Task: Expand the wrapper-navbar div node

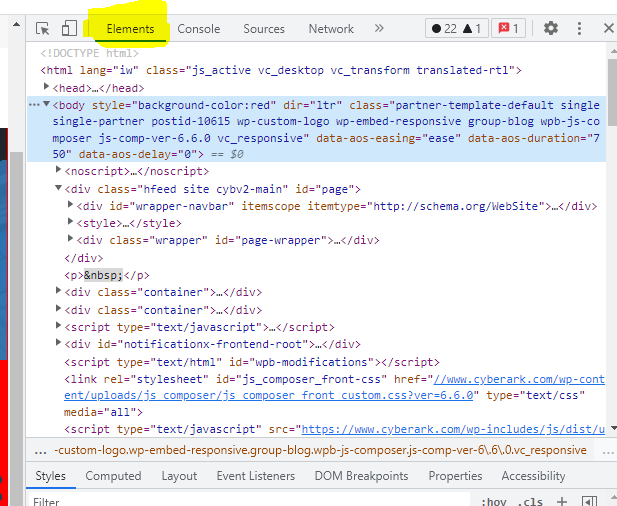Action: [70, 204]
